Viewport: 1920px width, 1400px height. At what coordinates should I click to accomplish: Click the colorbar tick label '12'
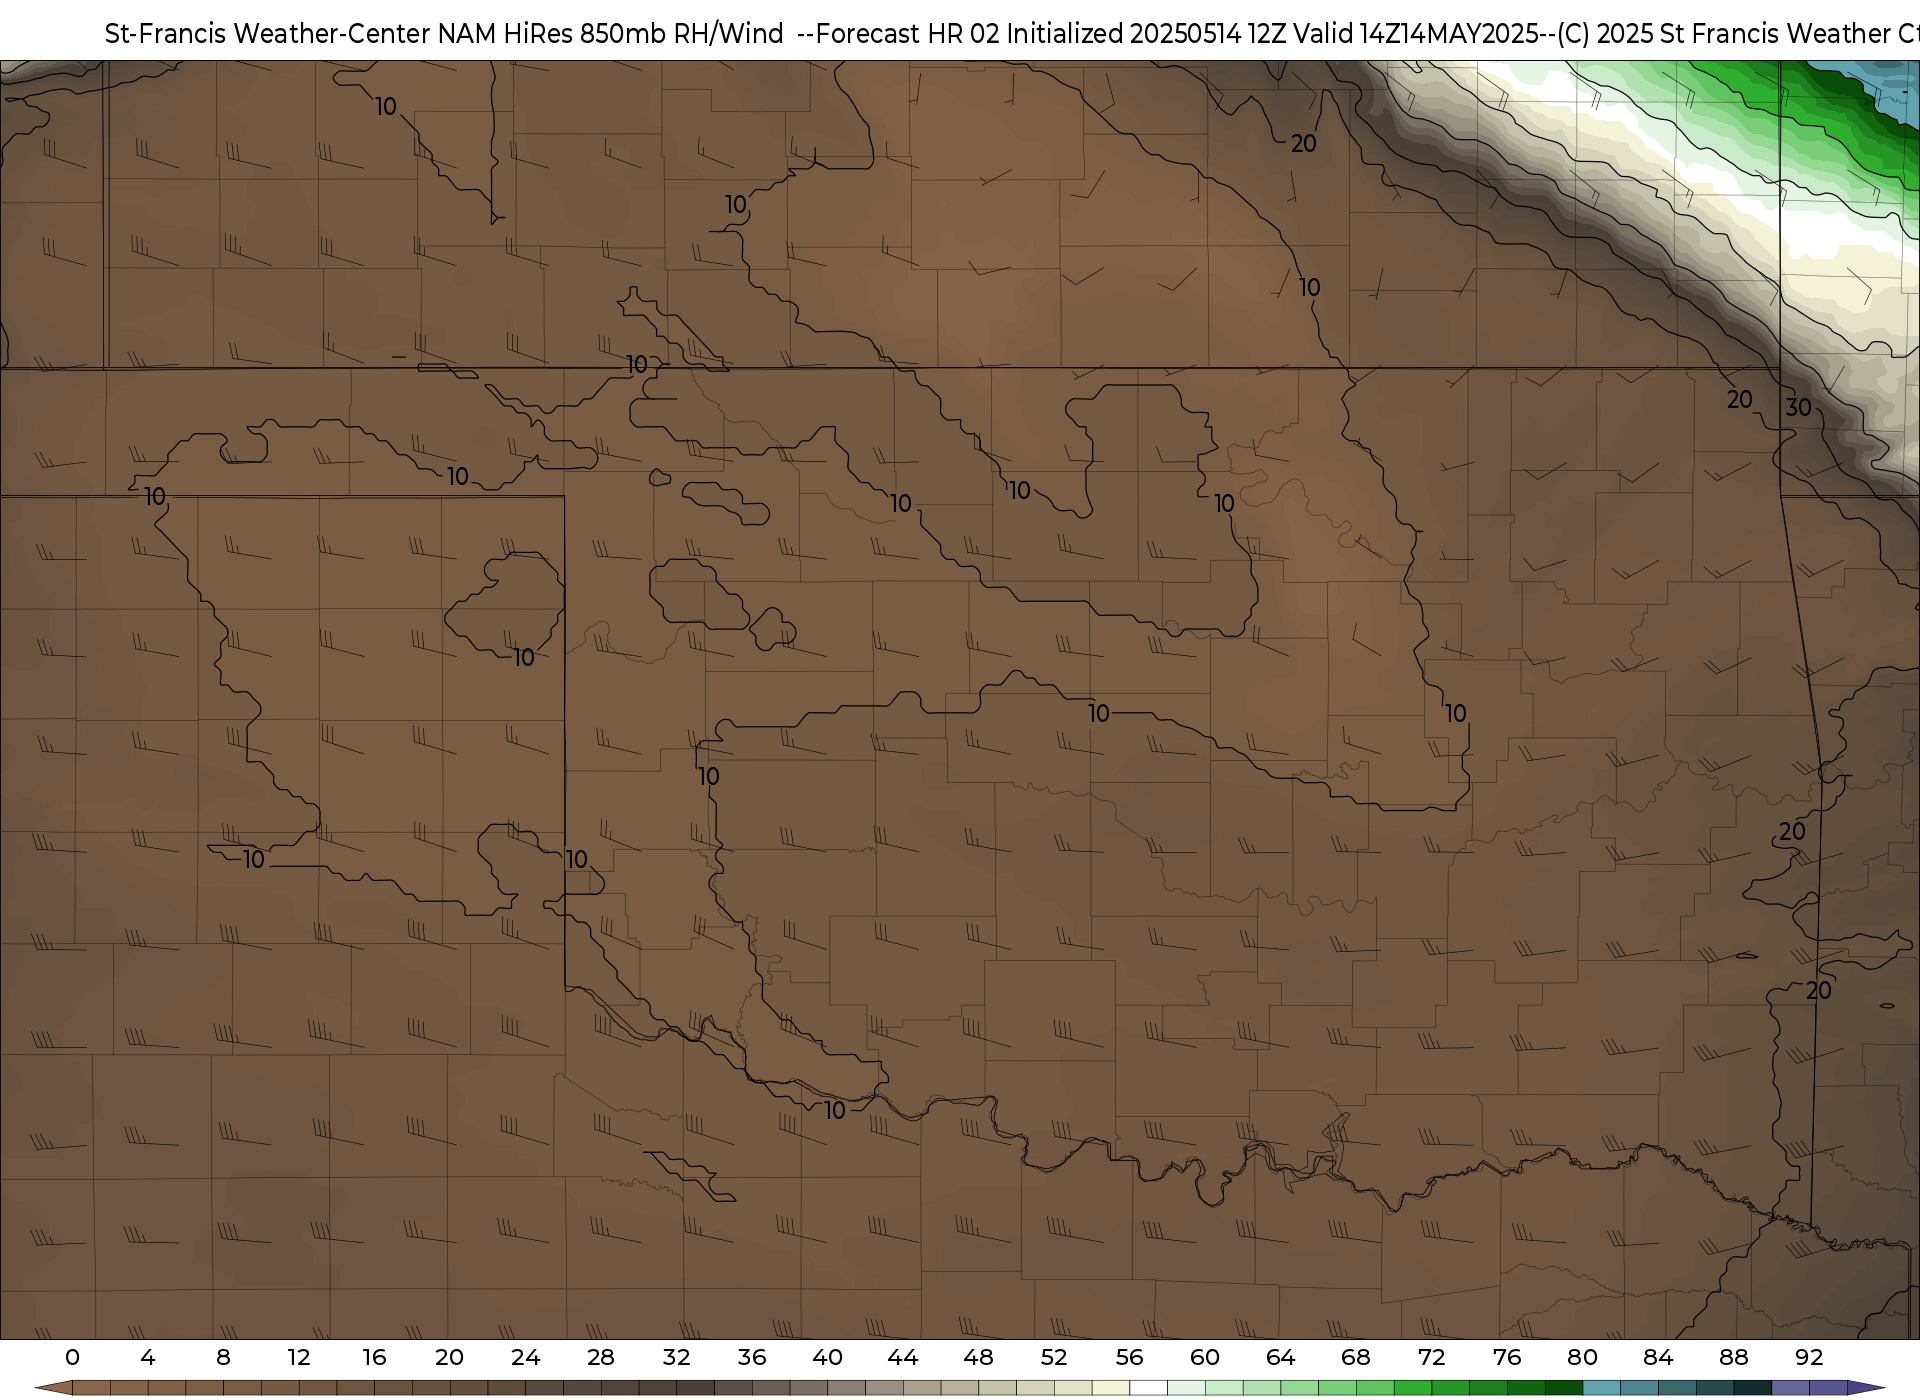299,1357
